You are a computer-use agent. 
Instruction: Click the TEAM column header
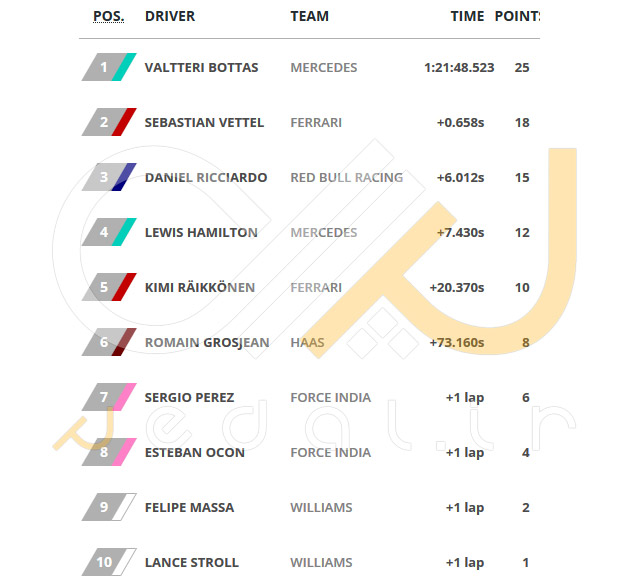(310, 16)
